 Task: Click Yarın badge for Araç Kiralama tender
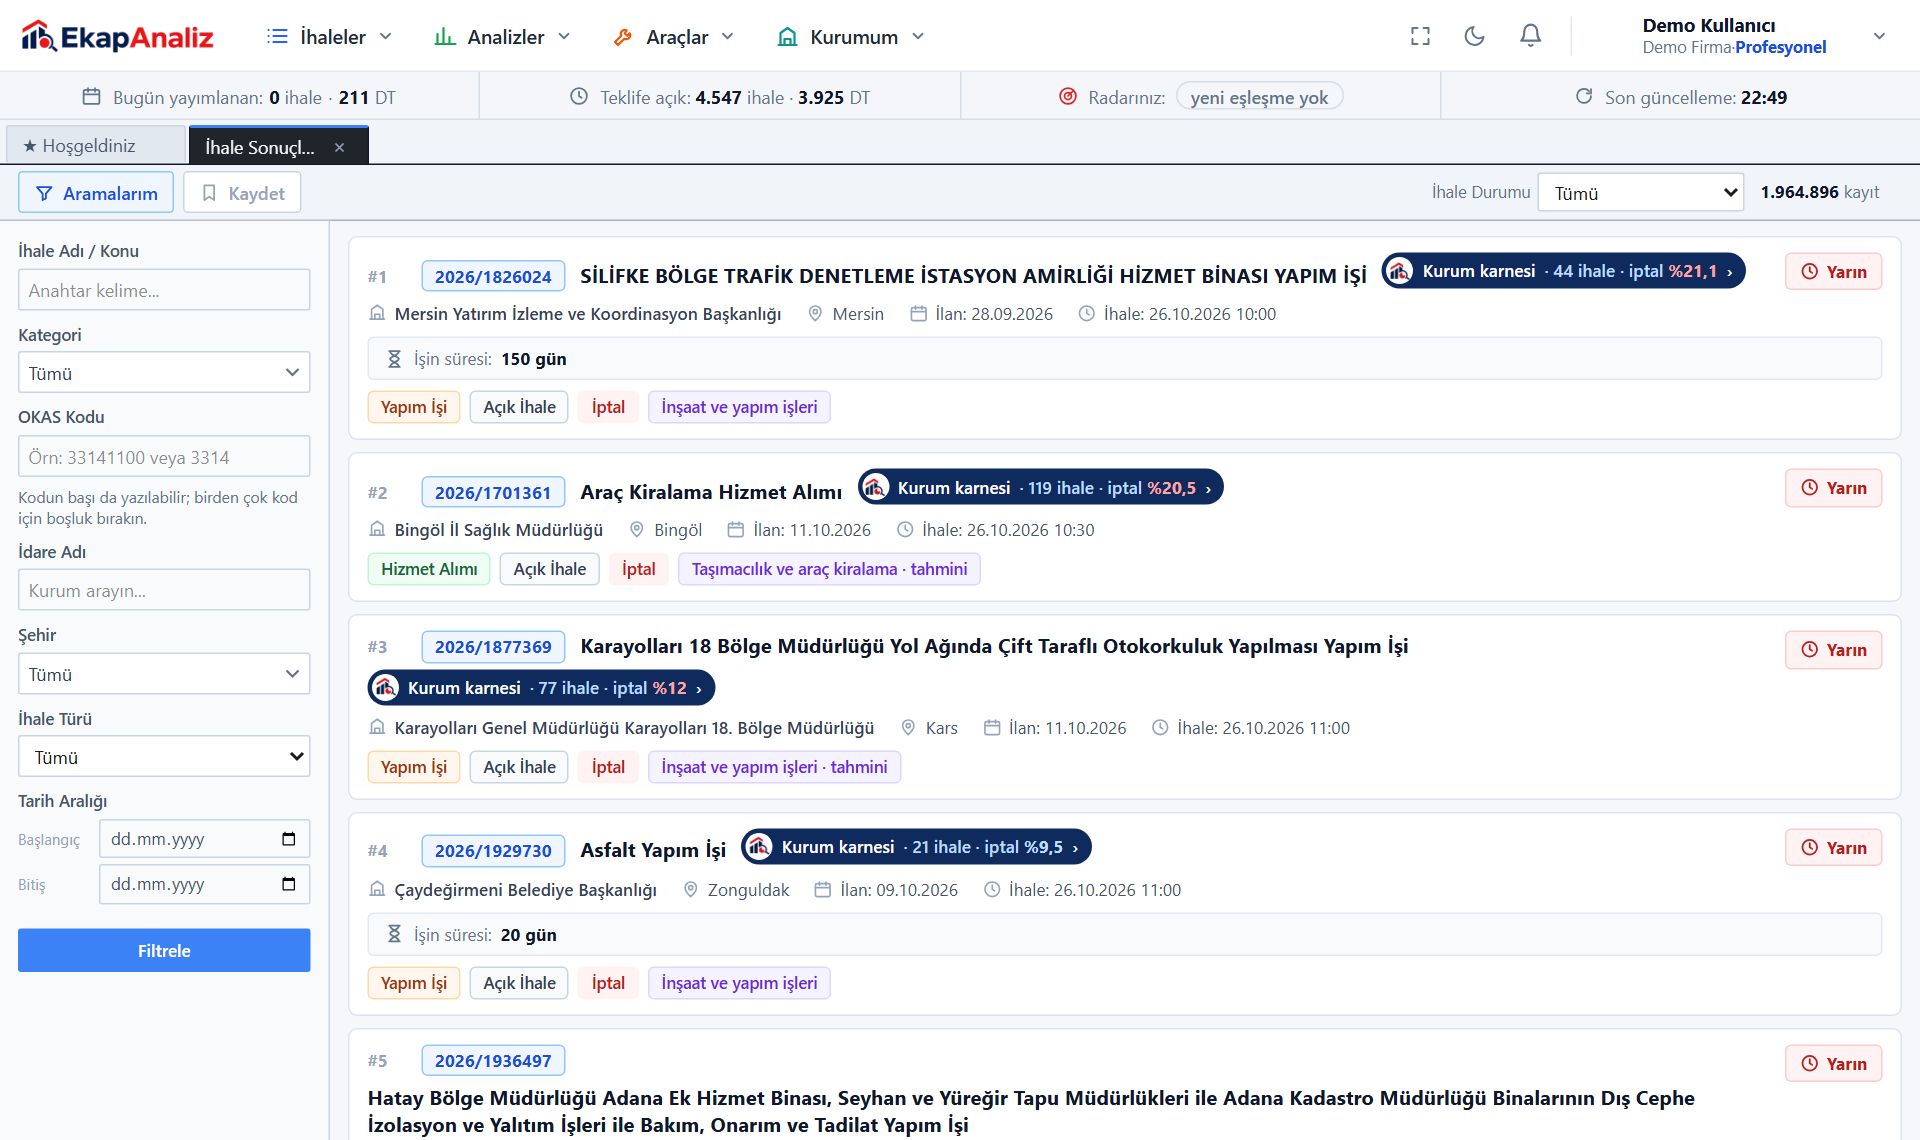1833,488
